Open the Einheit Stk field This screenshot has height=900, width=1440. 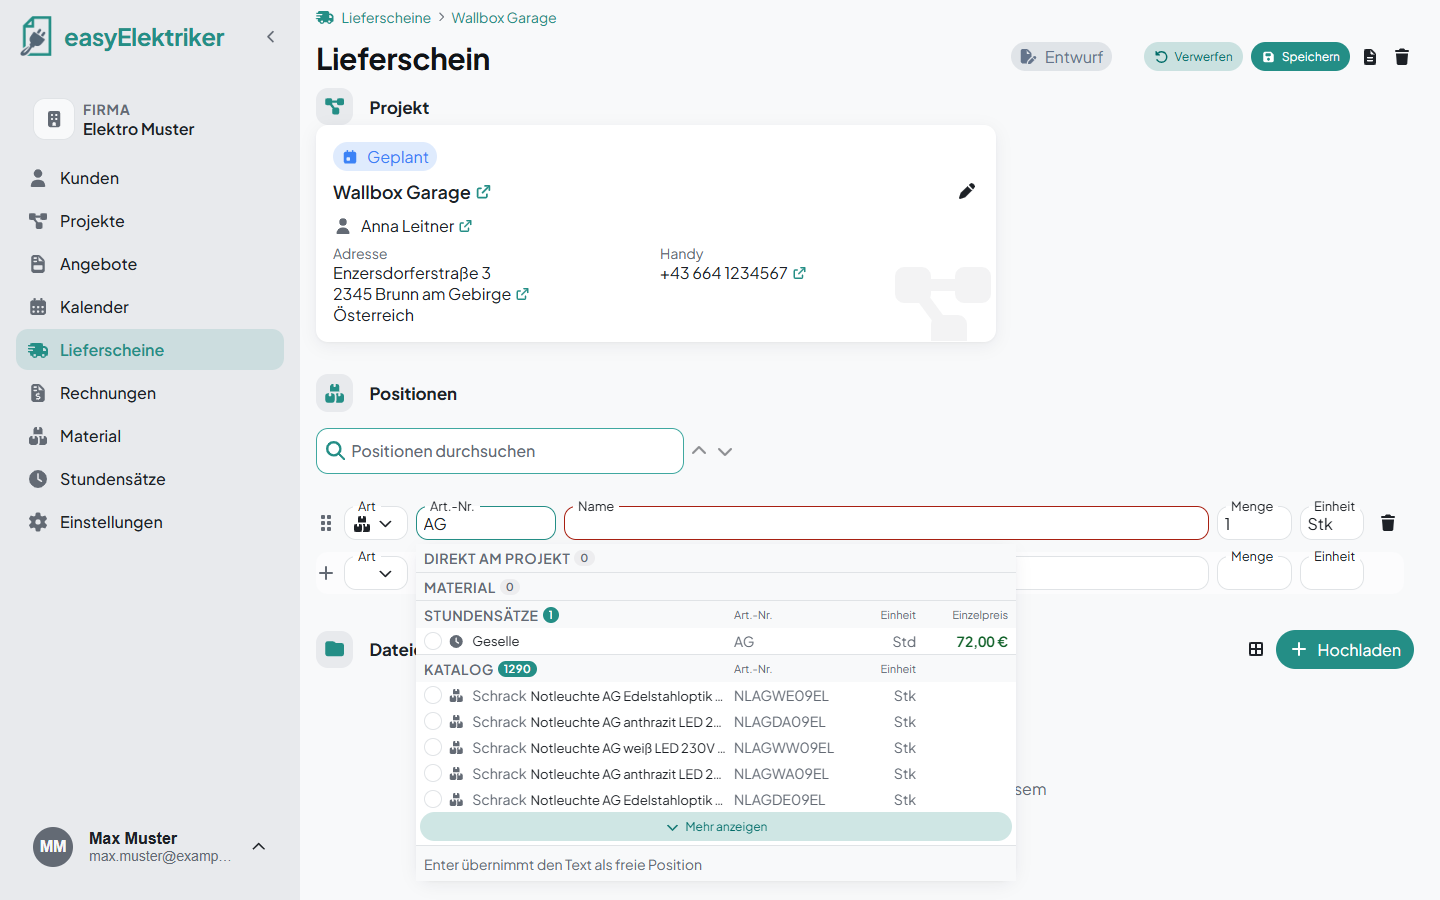(1331, 523)
